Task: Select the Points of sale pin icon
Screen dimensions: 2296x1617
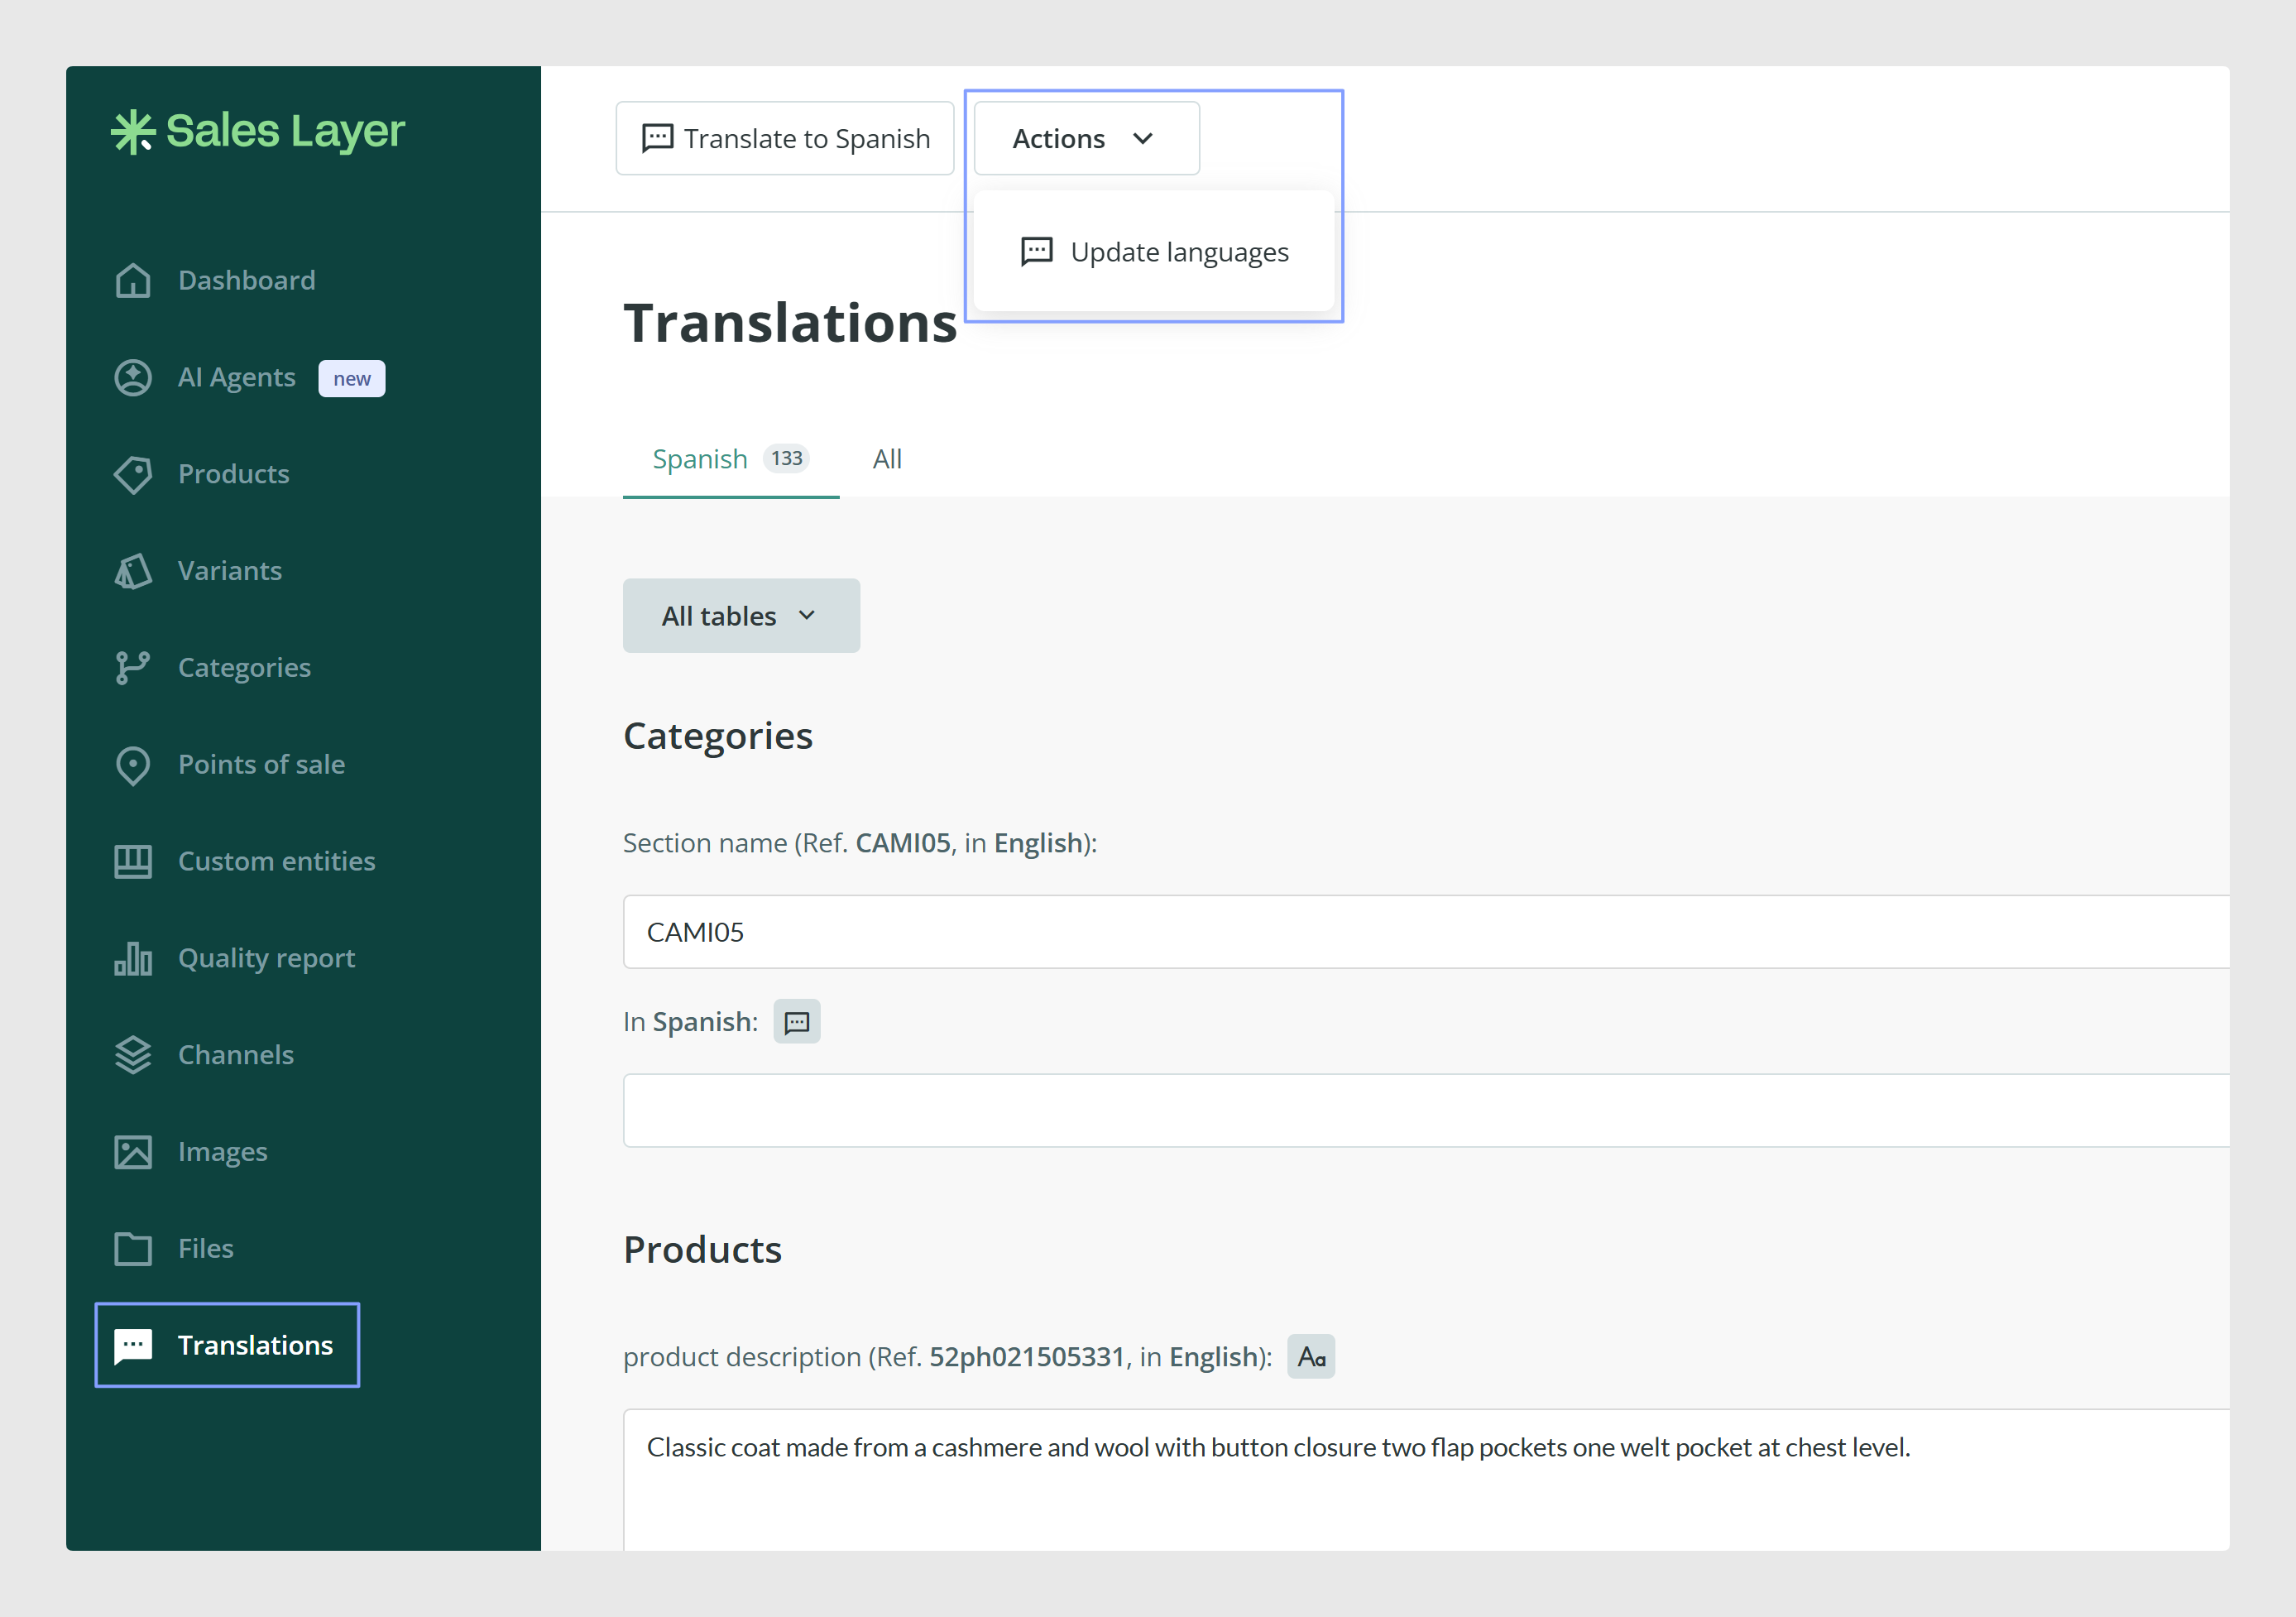Action: tap(133, 766)
